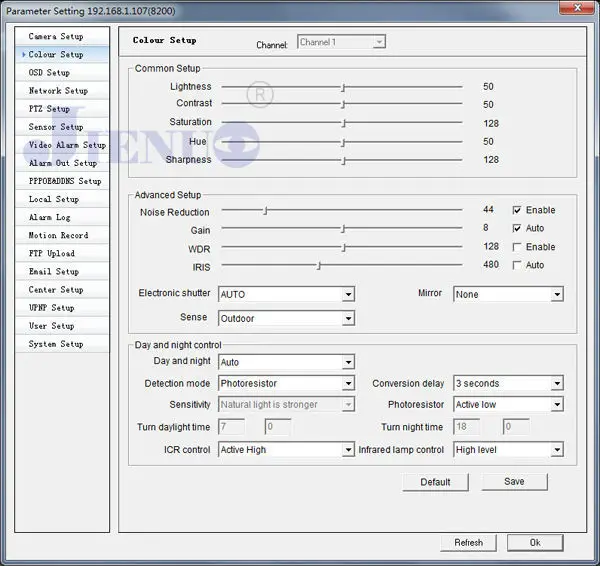Select Colour Setup sidebar item
The width and height of the screenshot is (600, 566).
(x=62, y=54)
